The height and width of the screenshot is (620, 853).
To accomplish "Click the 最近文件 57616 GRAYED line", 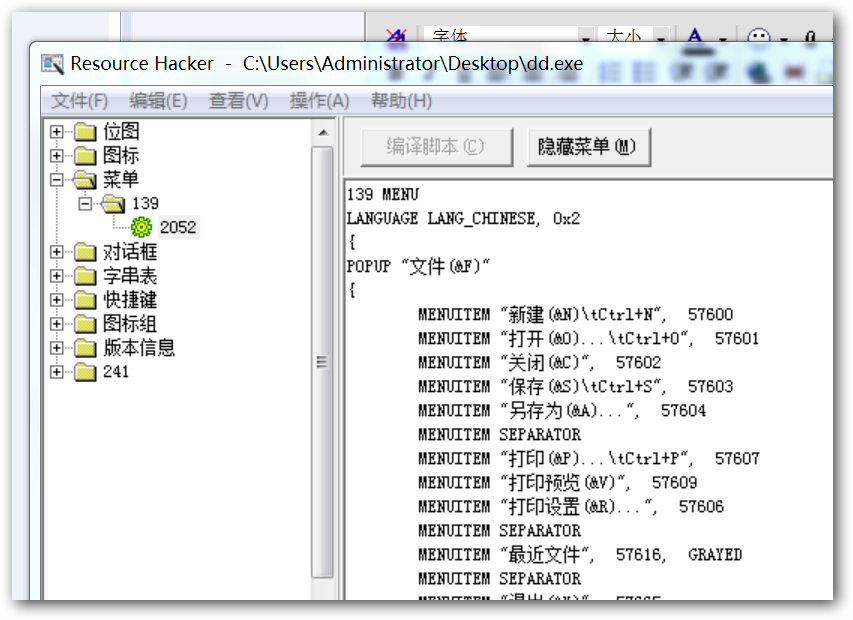I will coord(580,554).
